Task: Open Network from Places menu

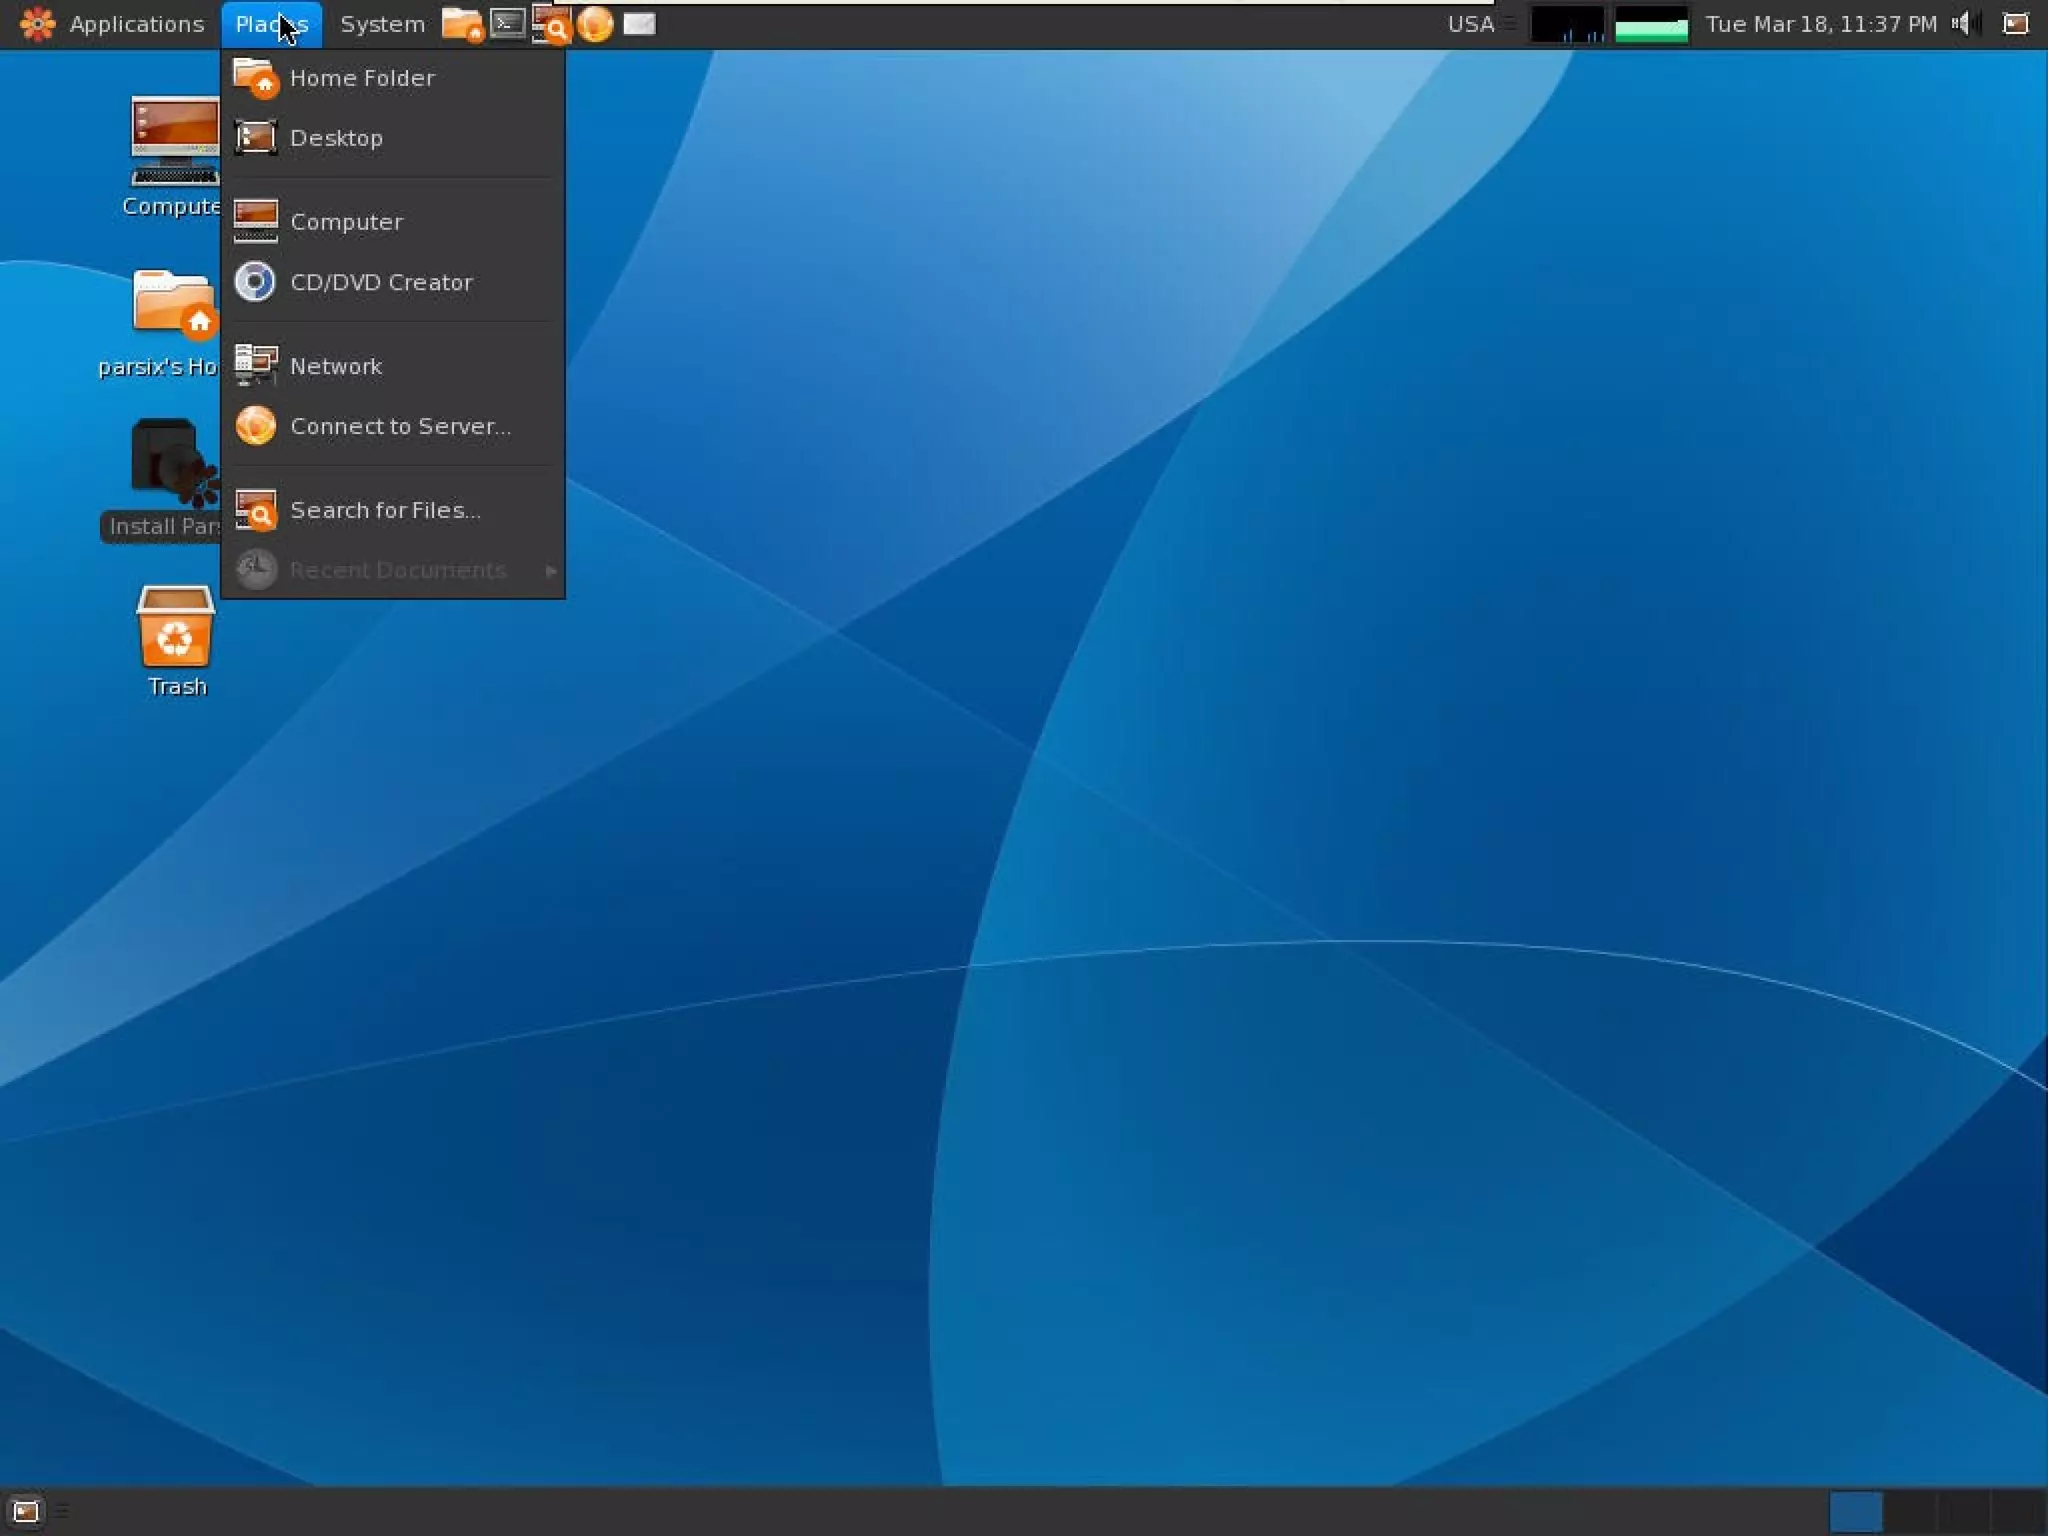Action: pos(336,366)
